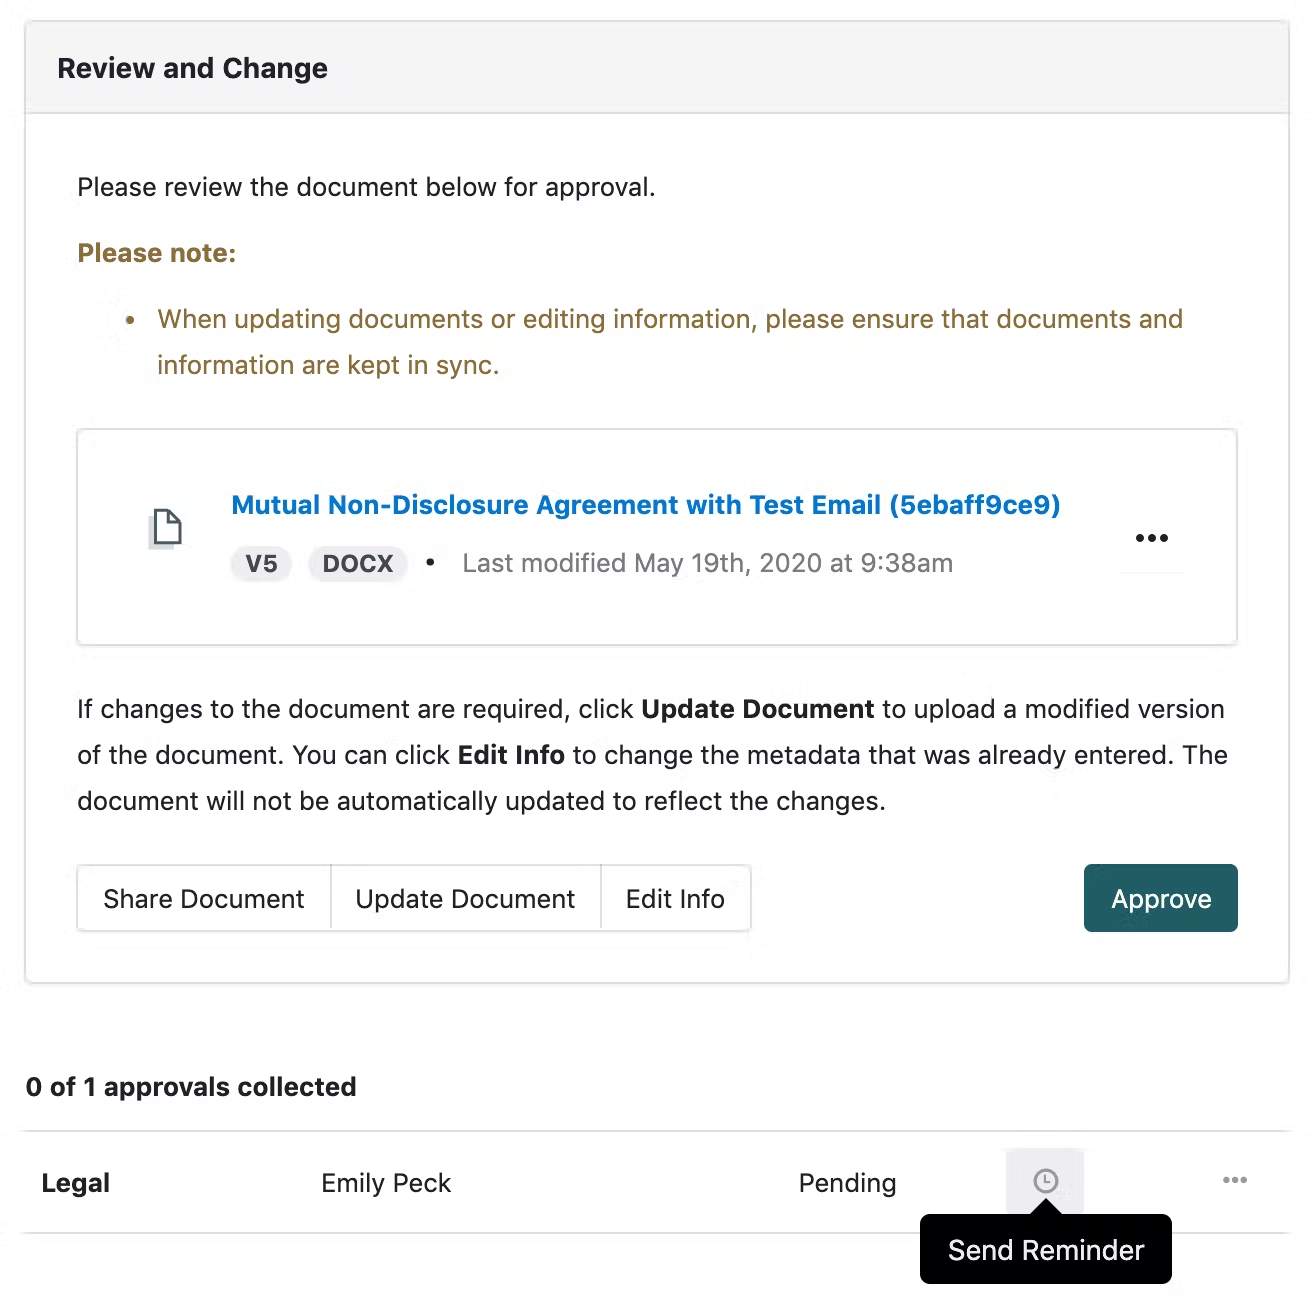This screenshot has height=1302, width=1316.
Task: Approve the document
Action: point(1160,899)
